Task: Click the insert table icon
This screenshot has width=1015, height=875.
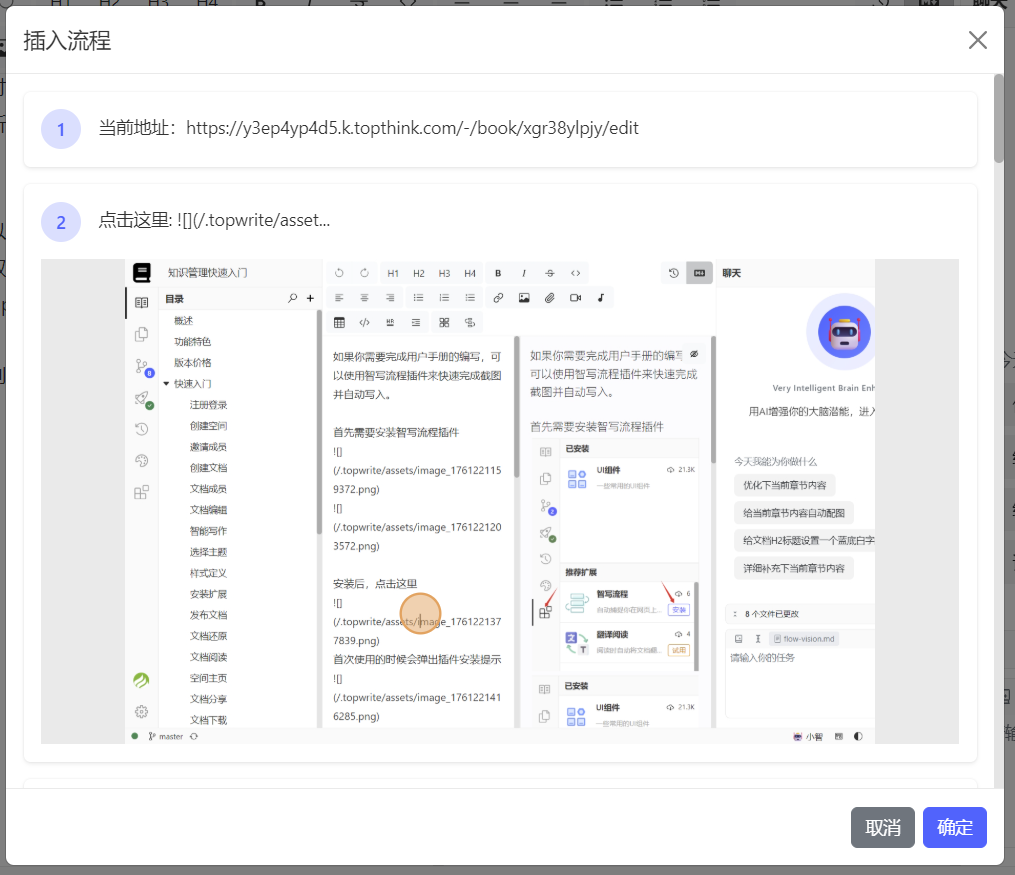Action: point(339,323)
